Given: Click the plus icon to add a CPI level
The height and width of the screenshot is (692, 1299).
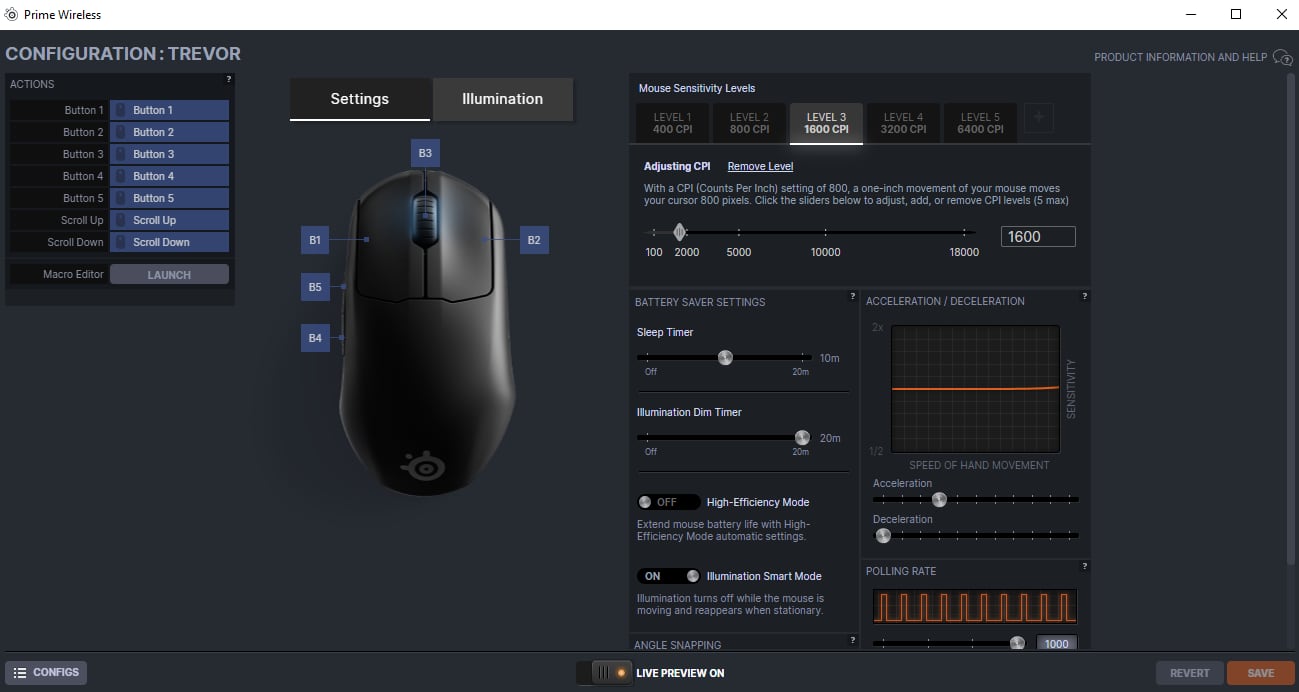Looking at the screenshot, I should point(1038,117).
